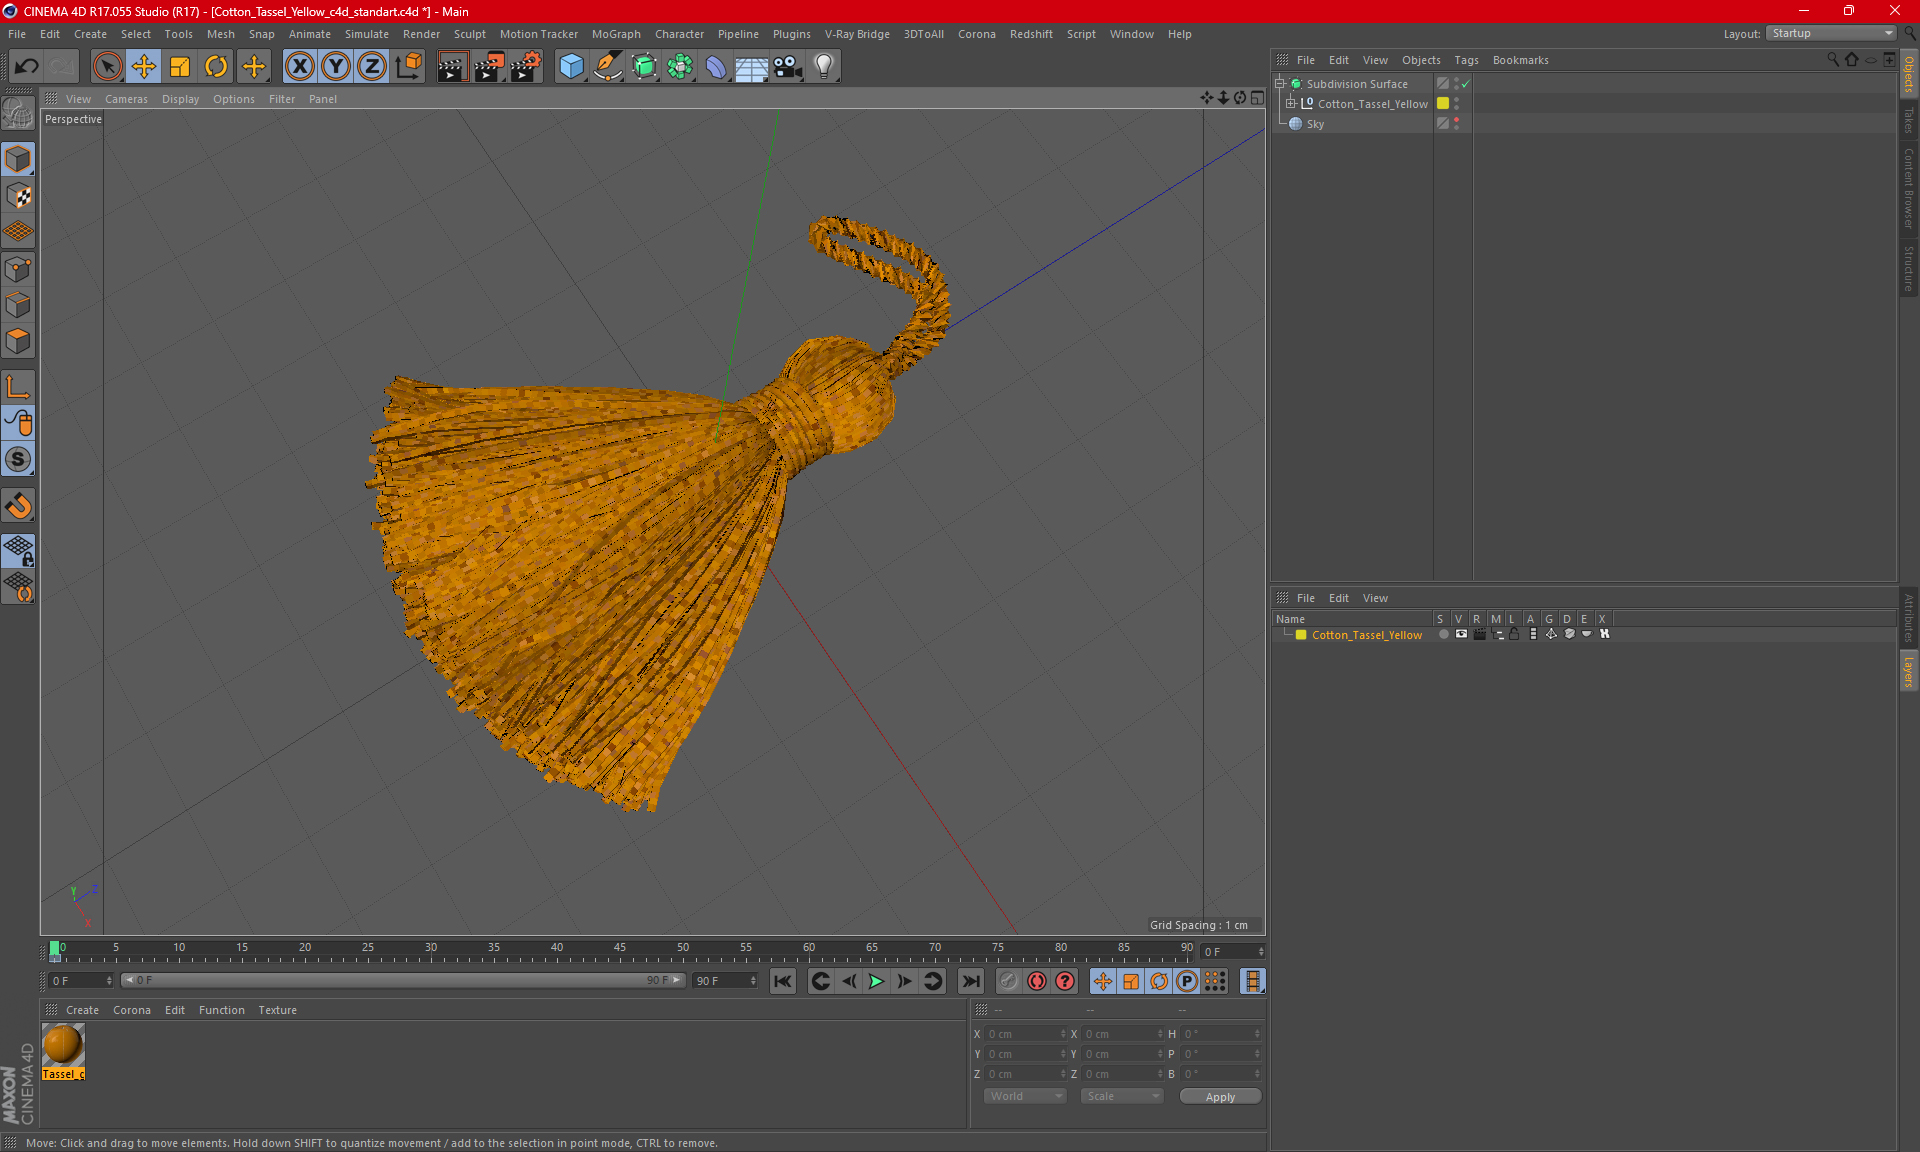Click stepper arrows of the 90 F end frame field
The image size is (1920, 1152).
pyautogui.click(x=753, y=981)
